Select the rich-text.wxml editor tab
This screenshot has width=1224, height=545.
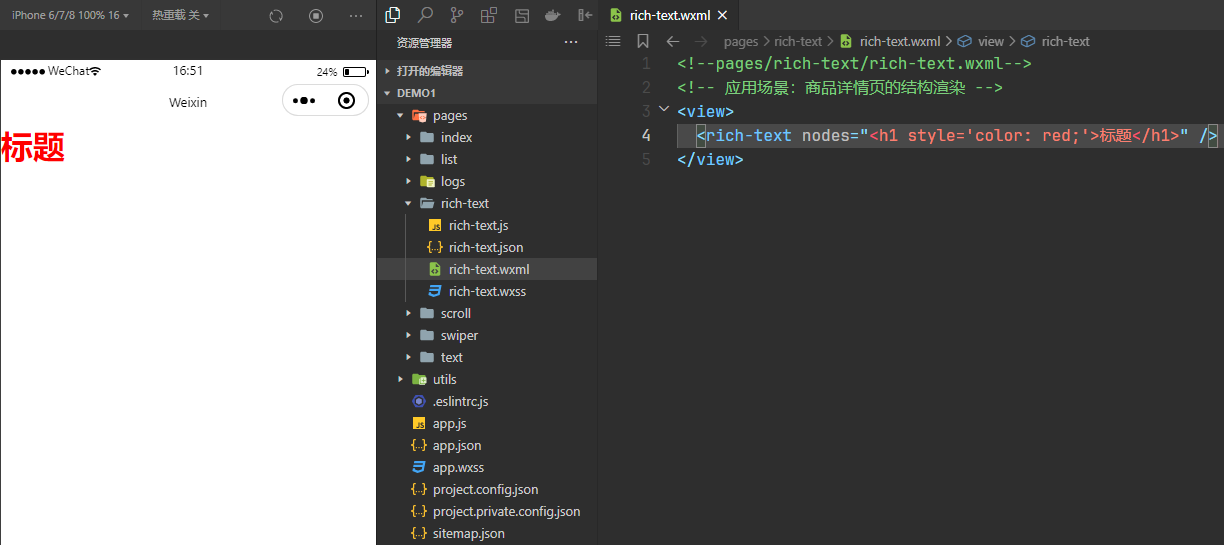pyautogui.click(x=669, y=15)
